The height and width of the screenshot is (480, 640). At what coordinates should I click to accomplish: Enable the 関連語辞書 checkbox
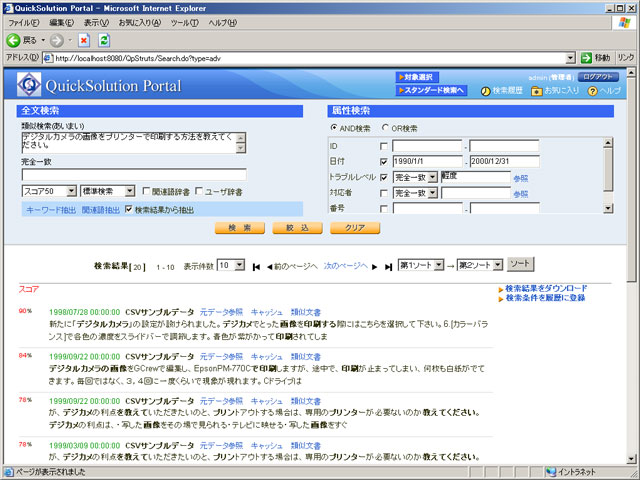(146, 191)
